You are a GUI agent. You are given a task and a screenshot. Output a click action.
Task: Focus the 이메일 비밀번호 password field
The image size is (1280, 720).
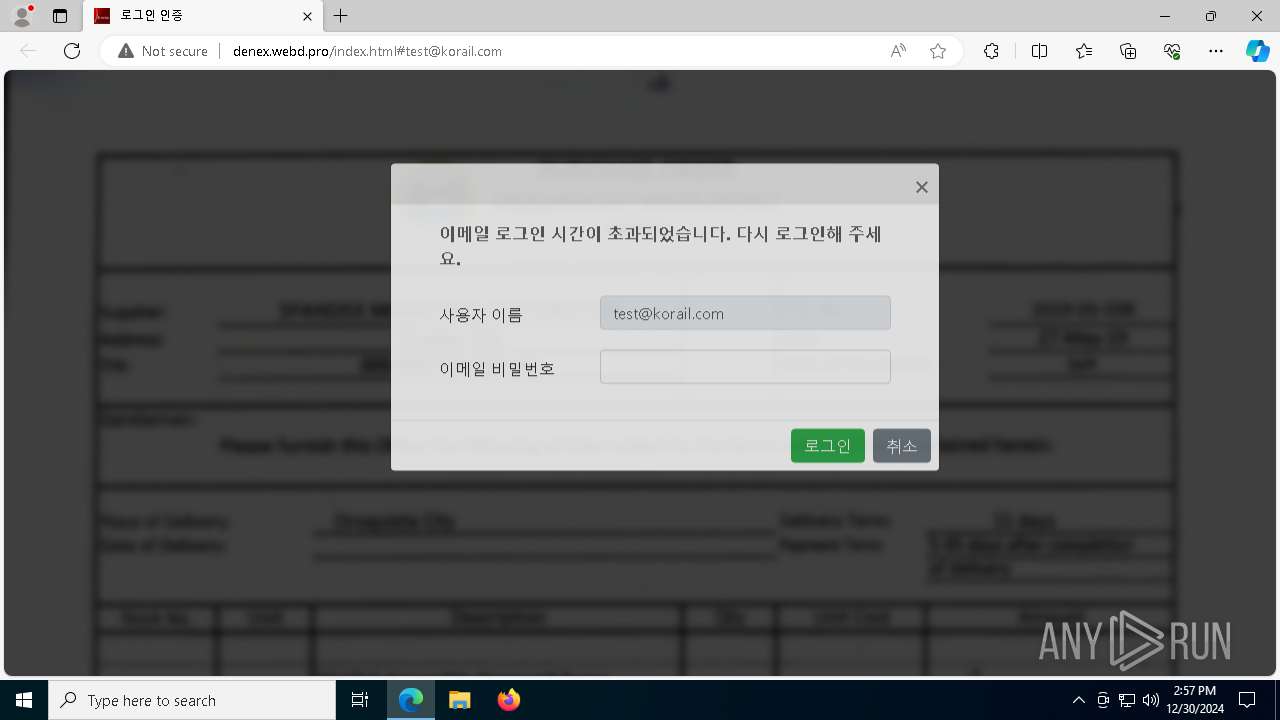click(x=745, y=367)
